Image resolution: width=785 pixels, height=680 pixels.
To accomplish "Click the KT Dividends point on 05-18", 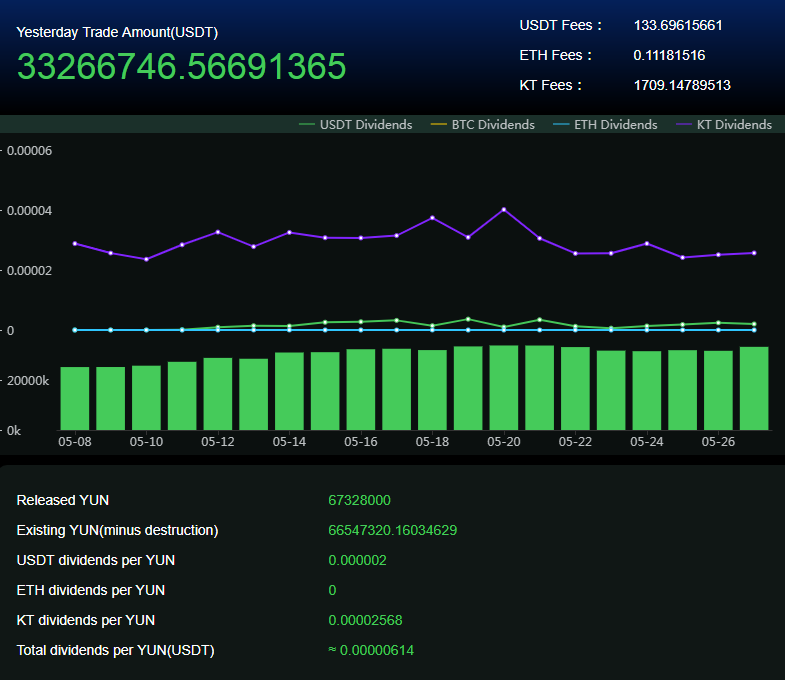I will click(432, 218).
